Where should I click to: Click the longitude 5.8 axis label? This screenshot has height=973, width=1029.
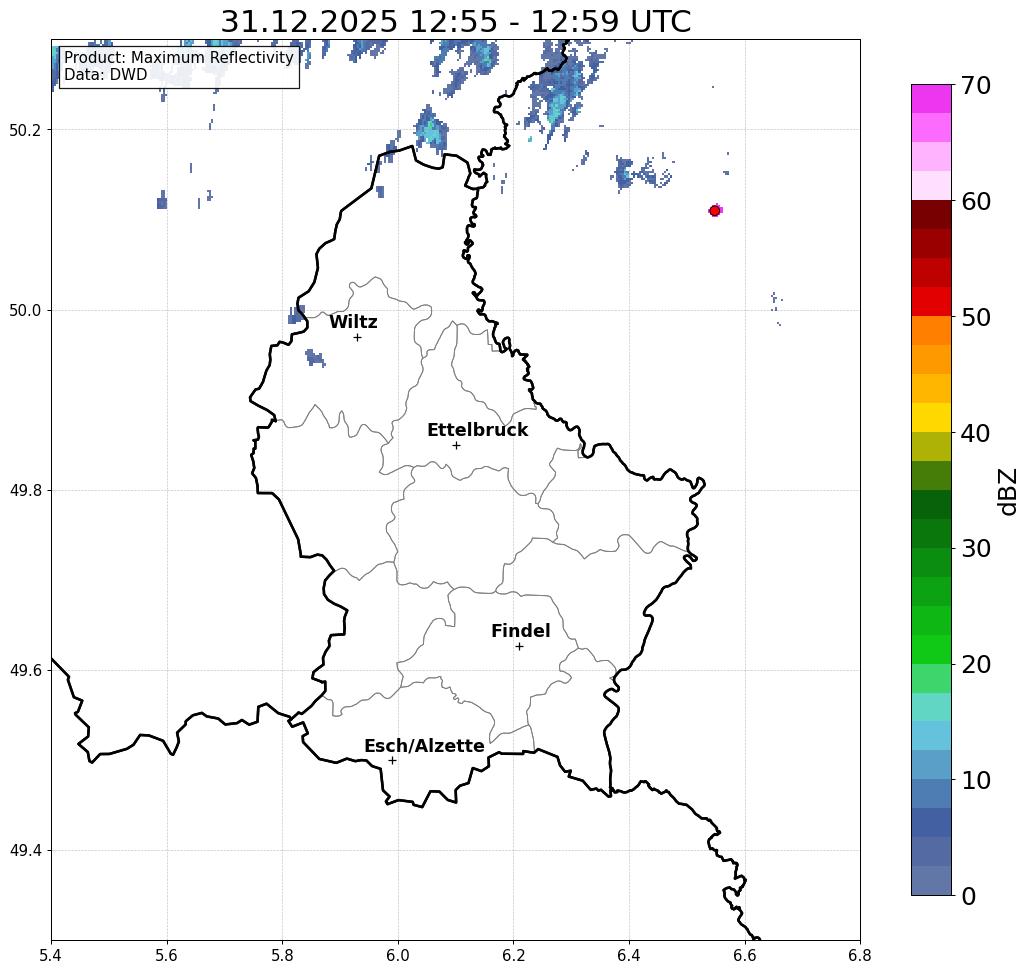pyautogui.click(x=282, y=955)
